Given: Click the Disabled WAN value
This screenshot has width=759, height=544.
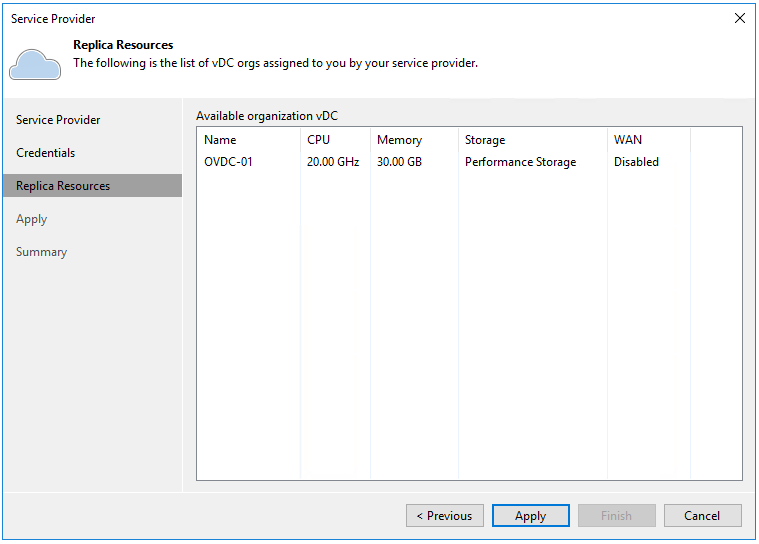Looking at the screenshot, I should (x=636, y=162).
